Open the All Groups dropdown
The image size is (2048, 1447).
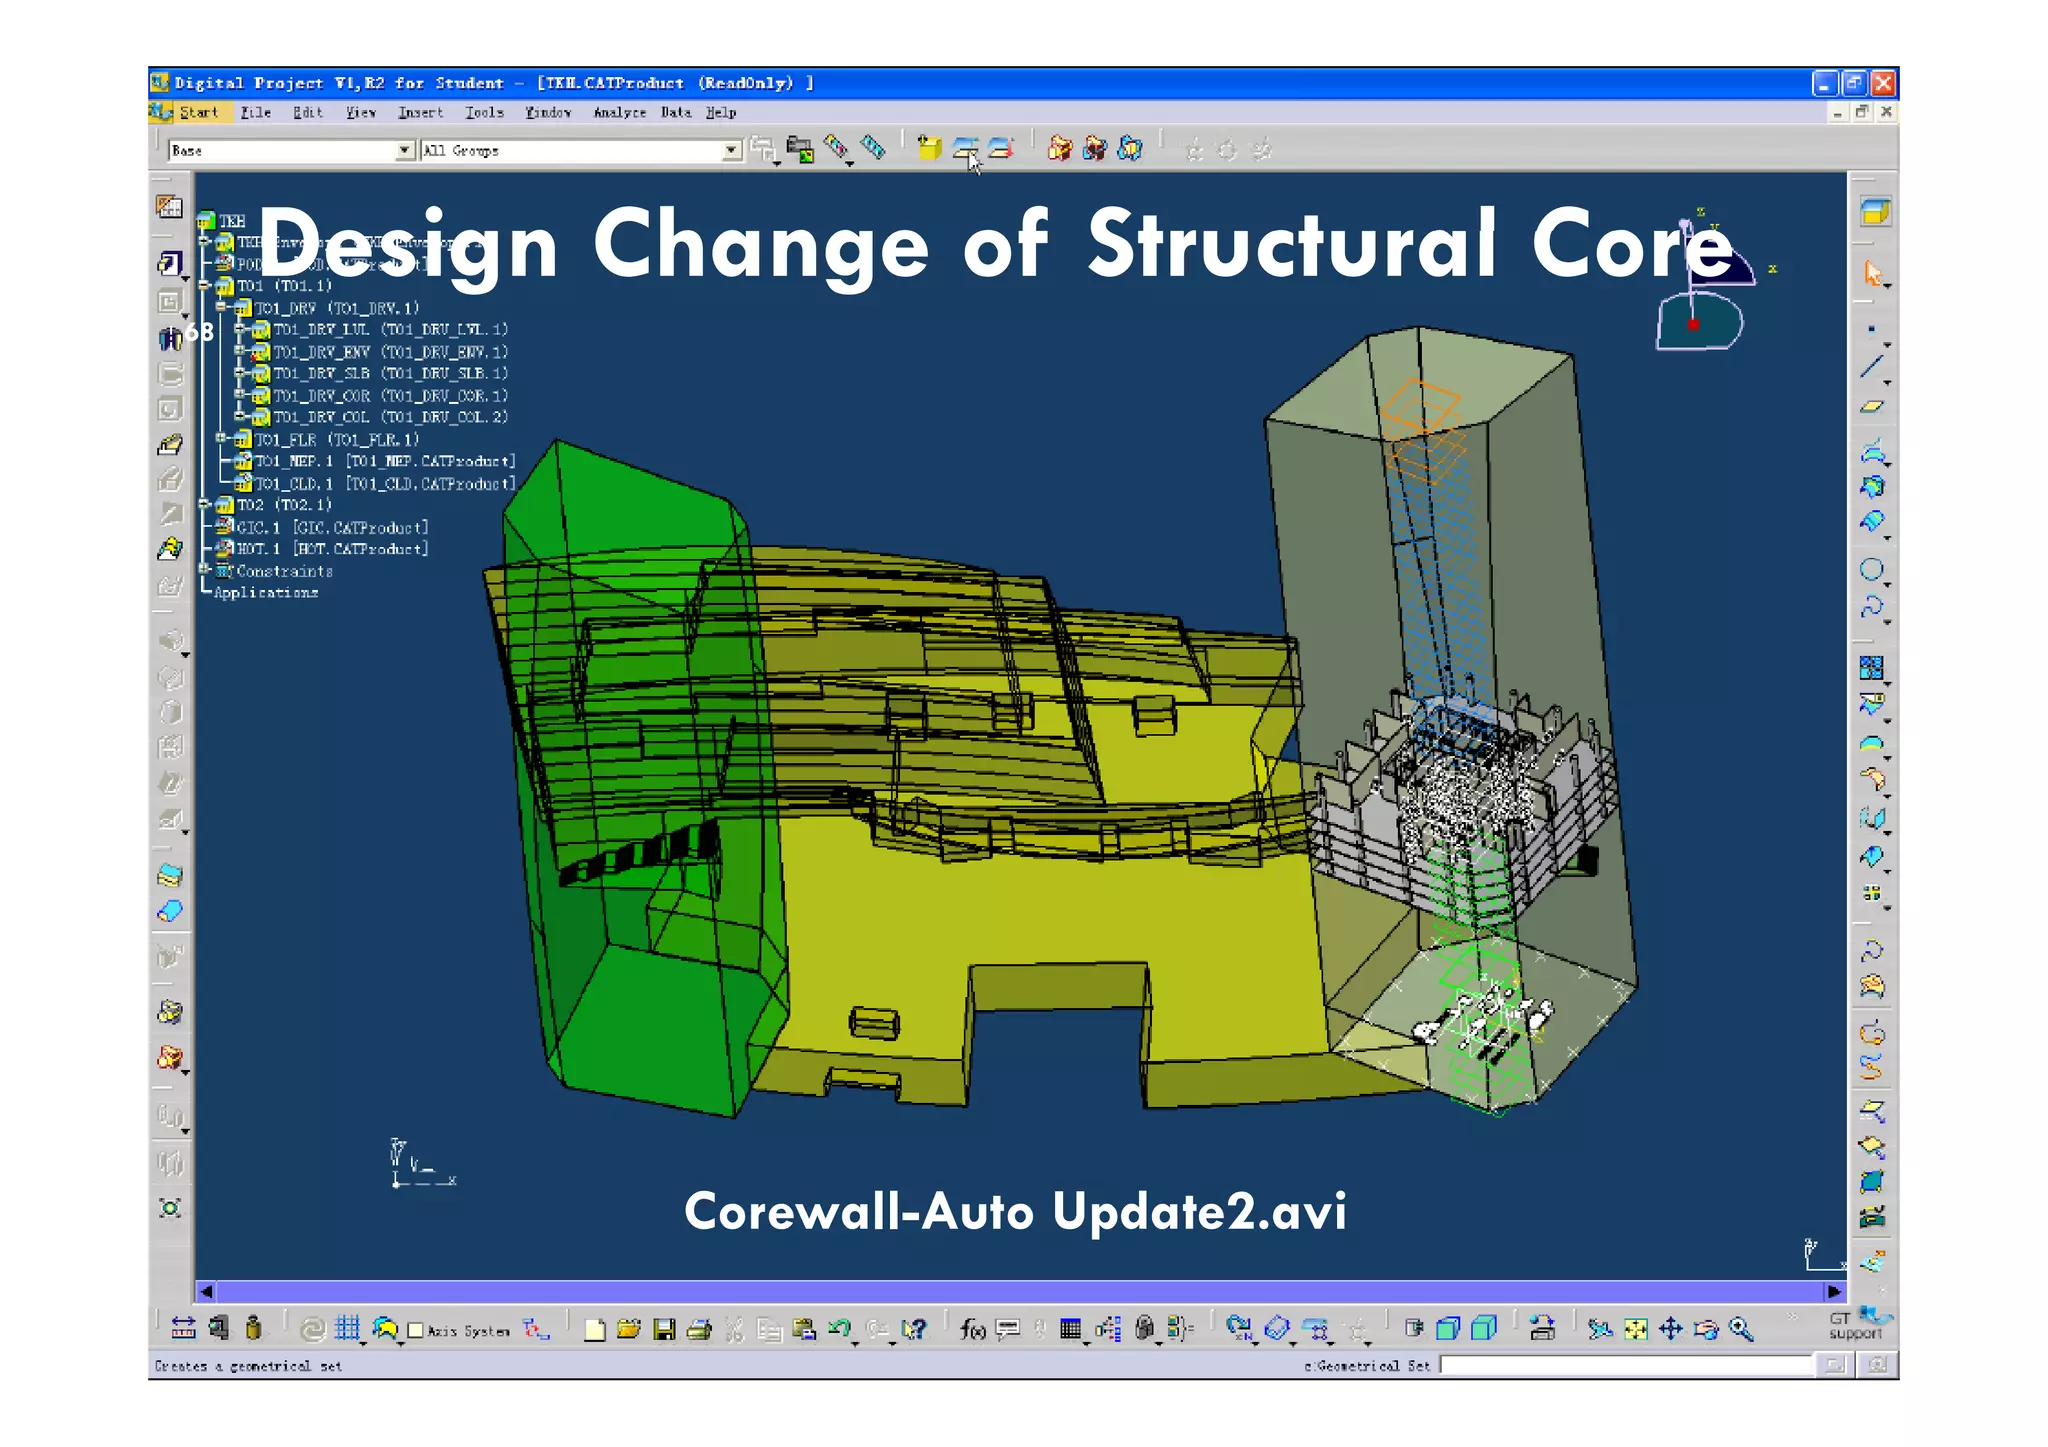731,150
